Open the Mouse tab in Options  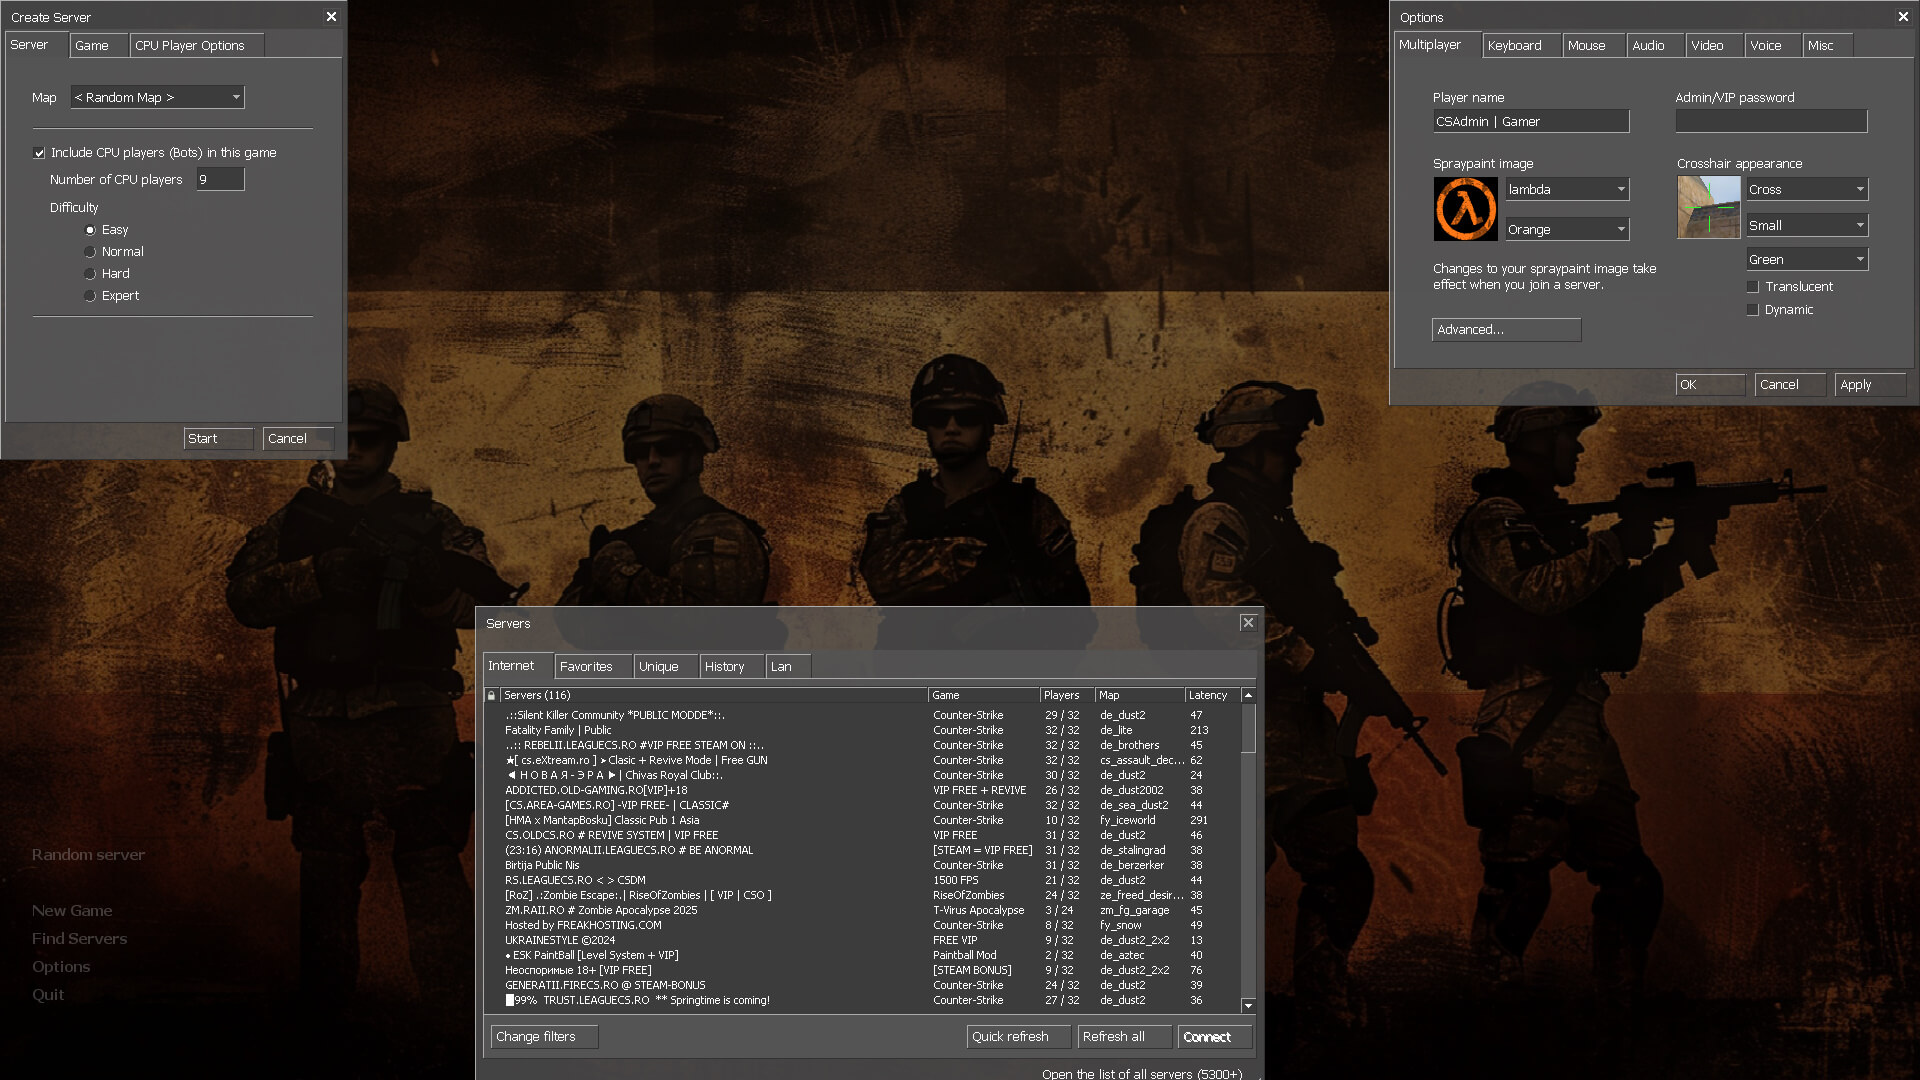(1594, 45)
